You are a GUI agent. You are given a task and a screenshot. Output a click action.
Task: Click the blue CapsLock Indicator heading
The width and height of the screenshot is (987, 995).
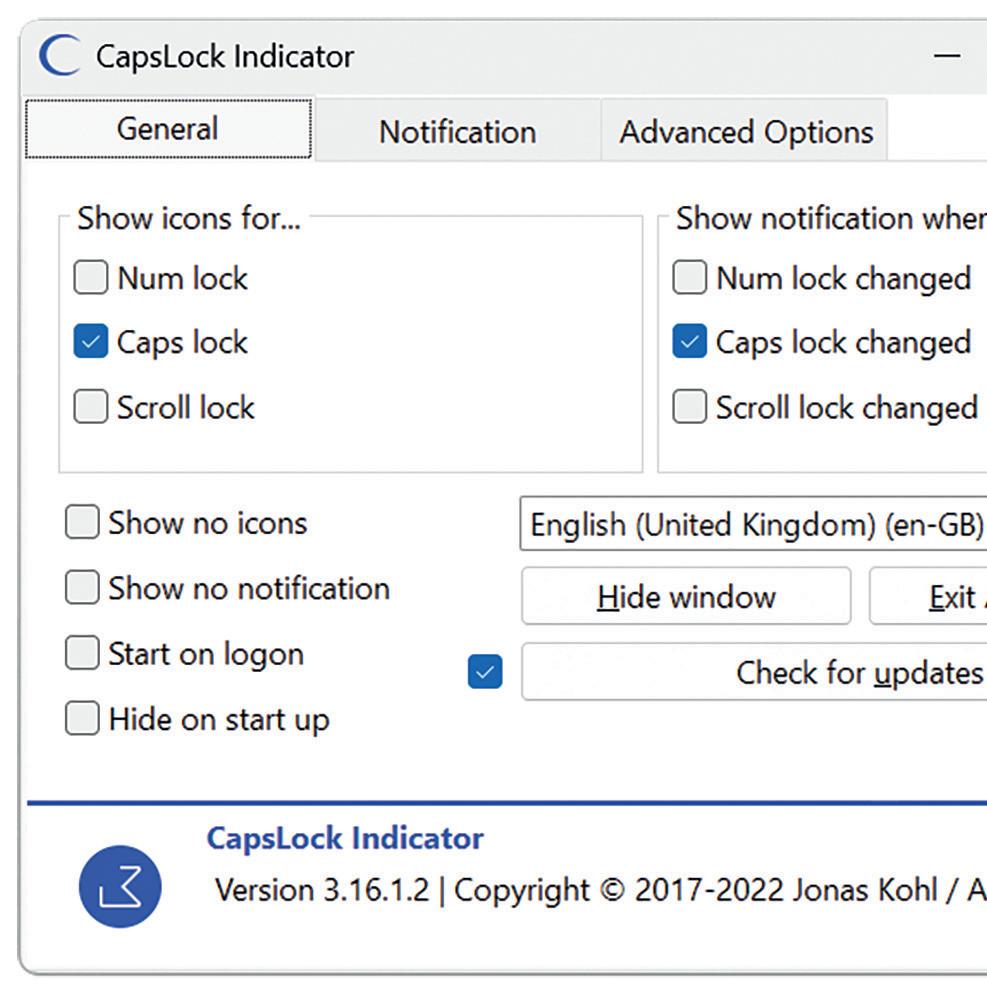[345, 838]
